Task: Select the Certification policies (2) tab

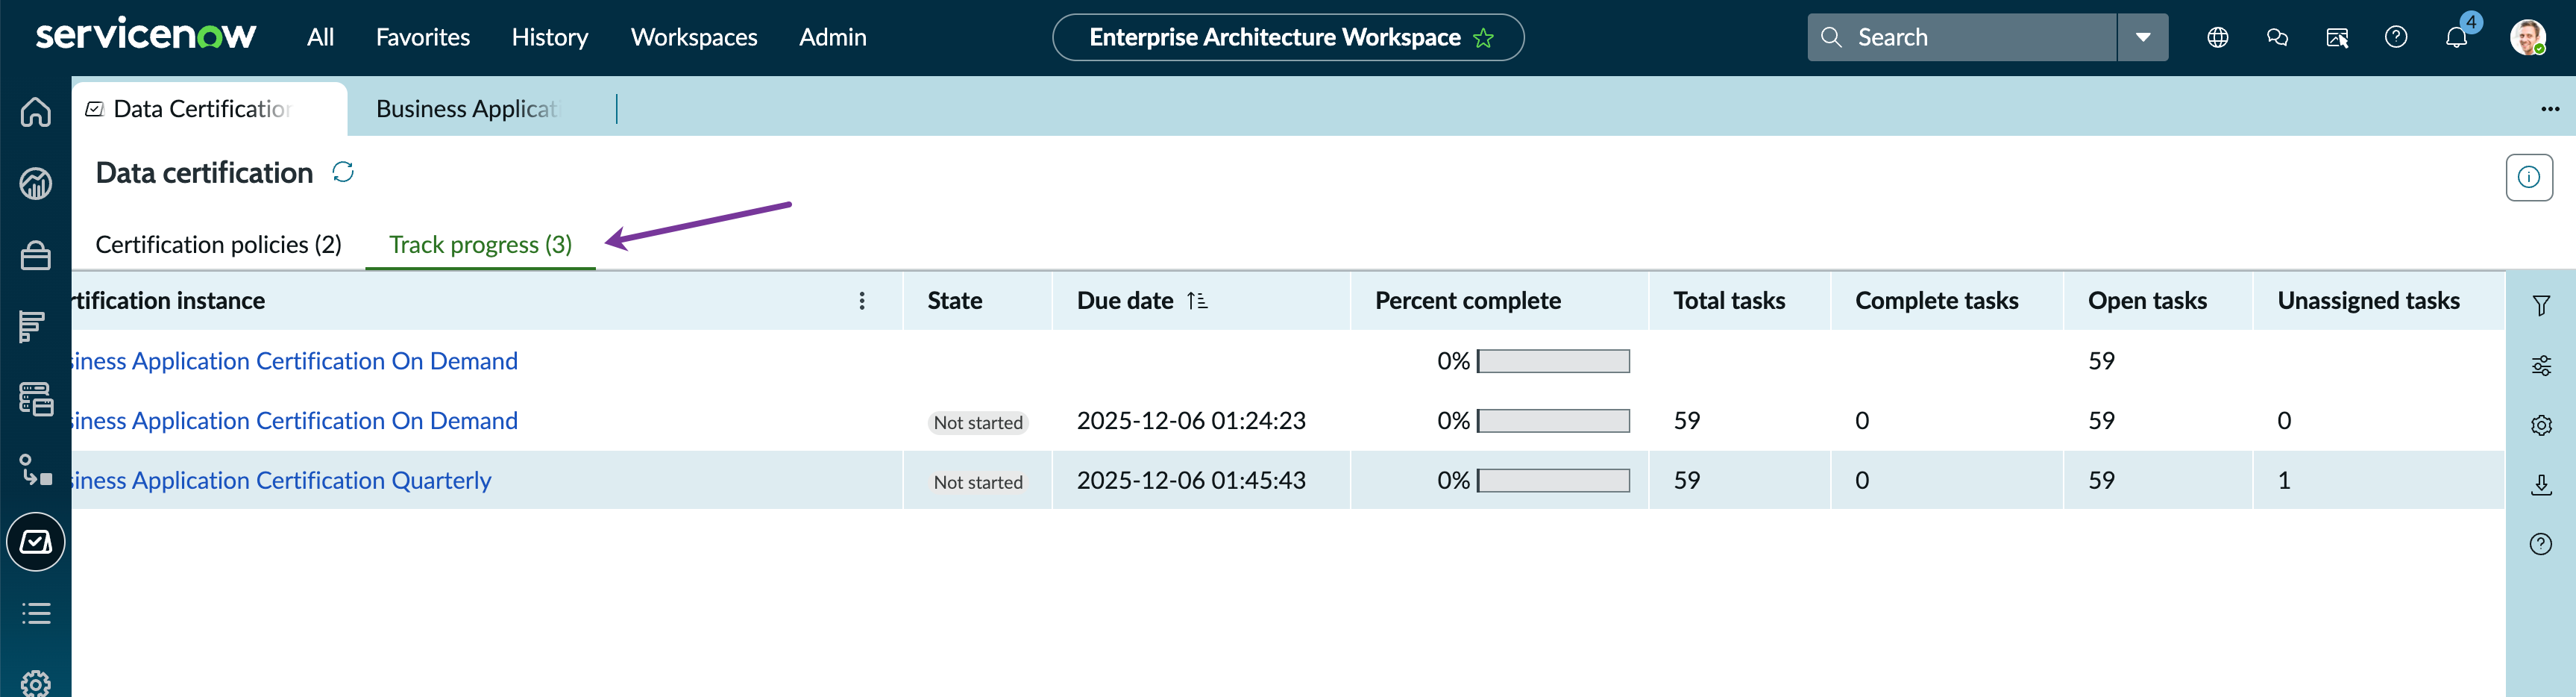Action: click(x=219, y=245)
